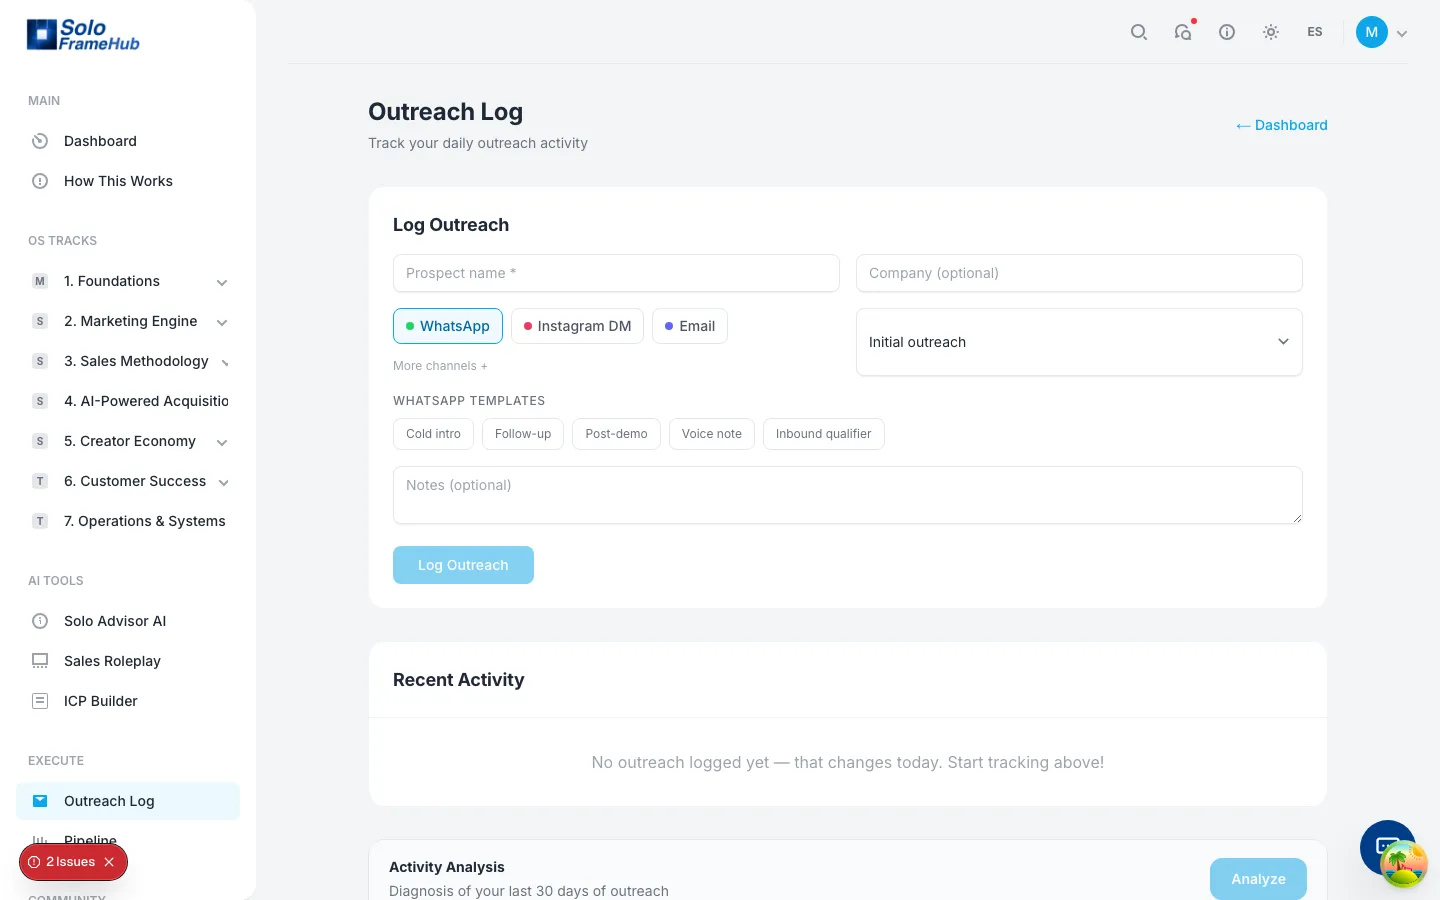The image size is (1440, 900).
Task: Click the How This Works icon
Action: [40, 181]
